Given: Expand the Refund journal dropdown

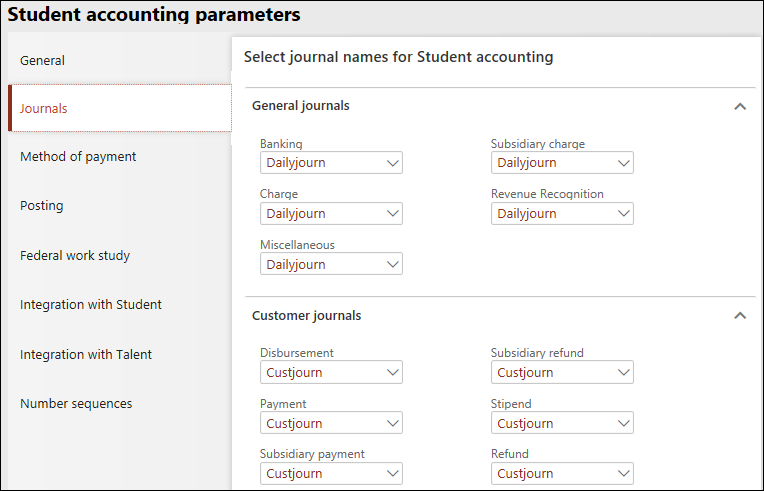Looking at the screenshot, I should [x=622, y=474].
